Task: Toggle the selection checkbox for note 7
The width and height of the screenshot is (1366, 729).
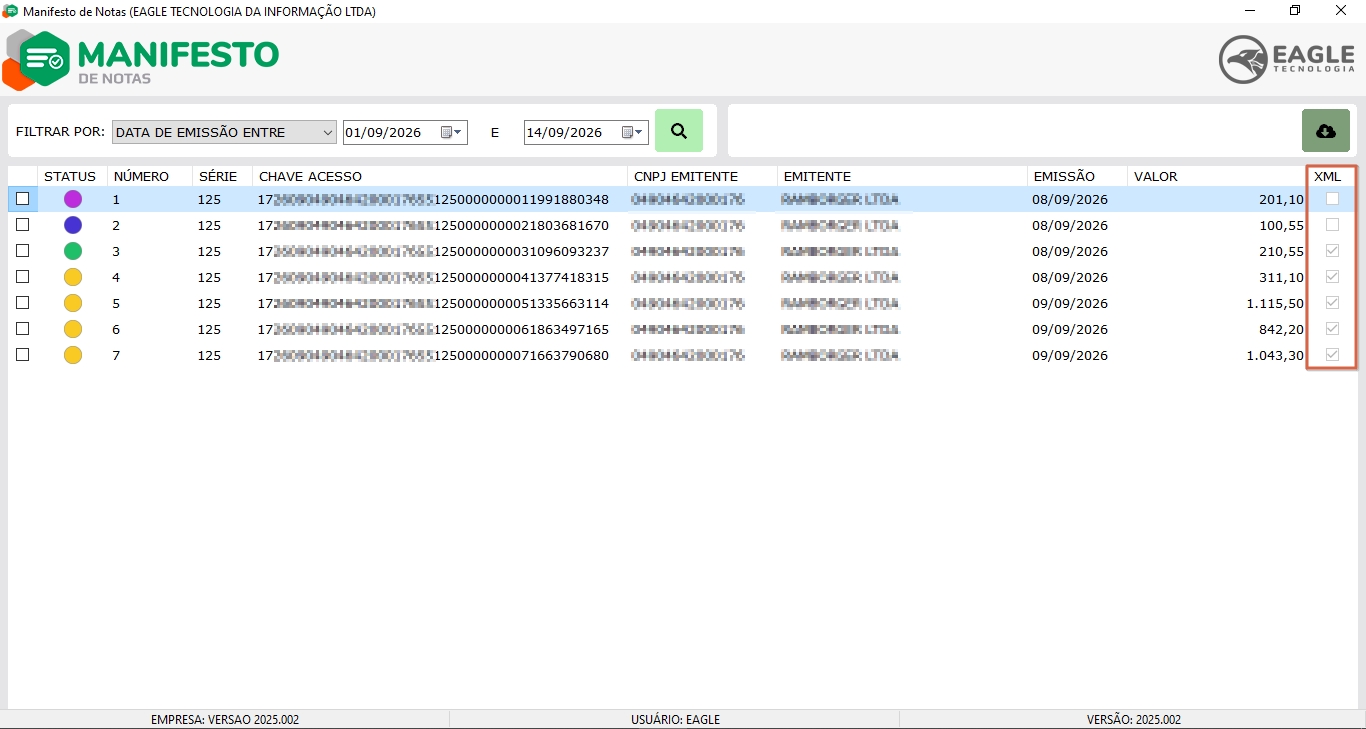Action: pos(23,355)
